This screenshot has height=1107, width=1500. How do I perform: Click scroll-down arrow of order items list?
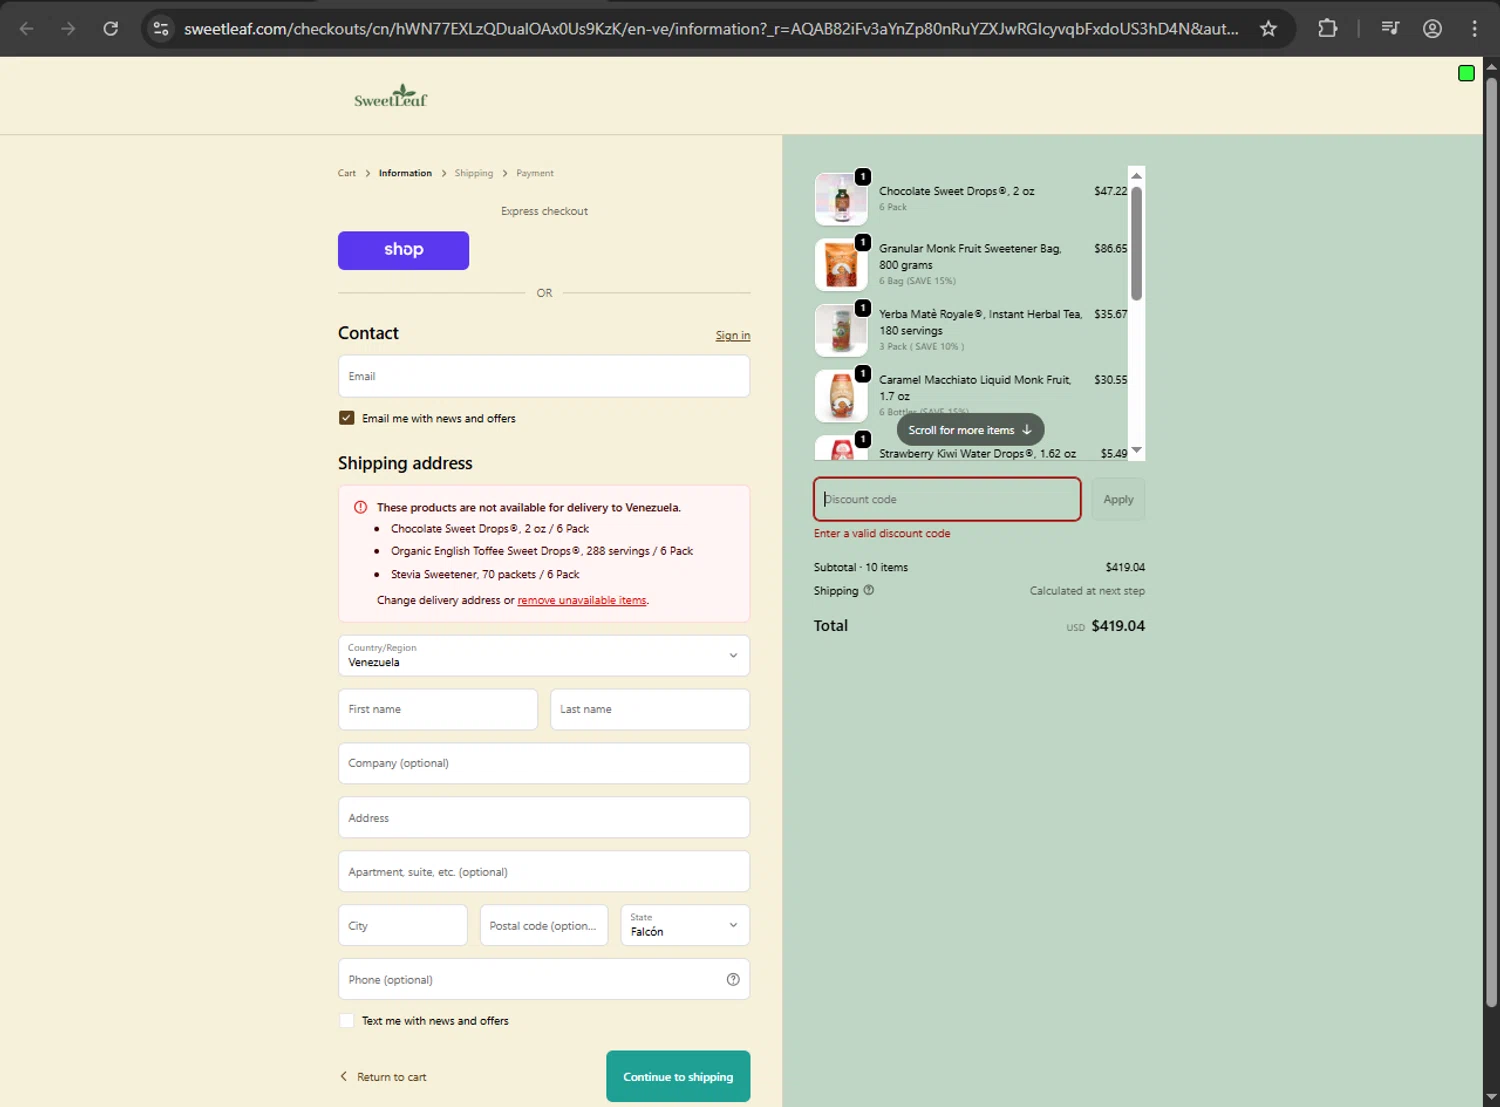tap(1136, 451)
